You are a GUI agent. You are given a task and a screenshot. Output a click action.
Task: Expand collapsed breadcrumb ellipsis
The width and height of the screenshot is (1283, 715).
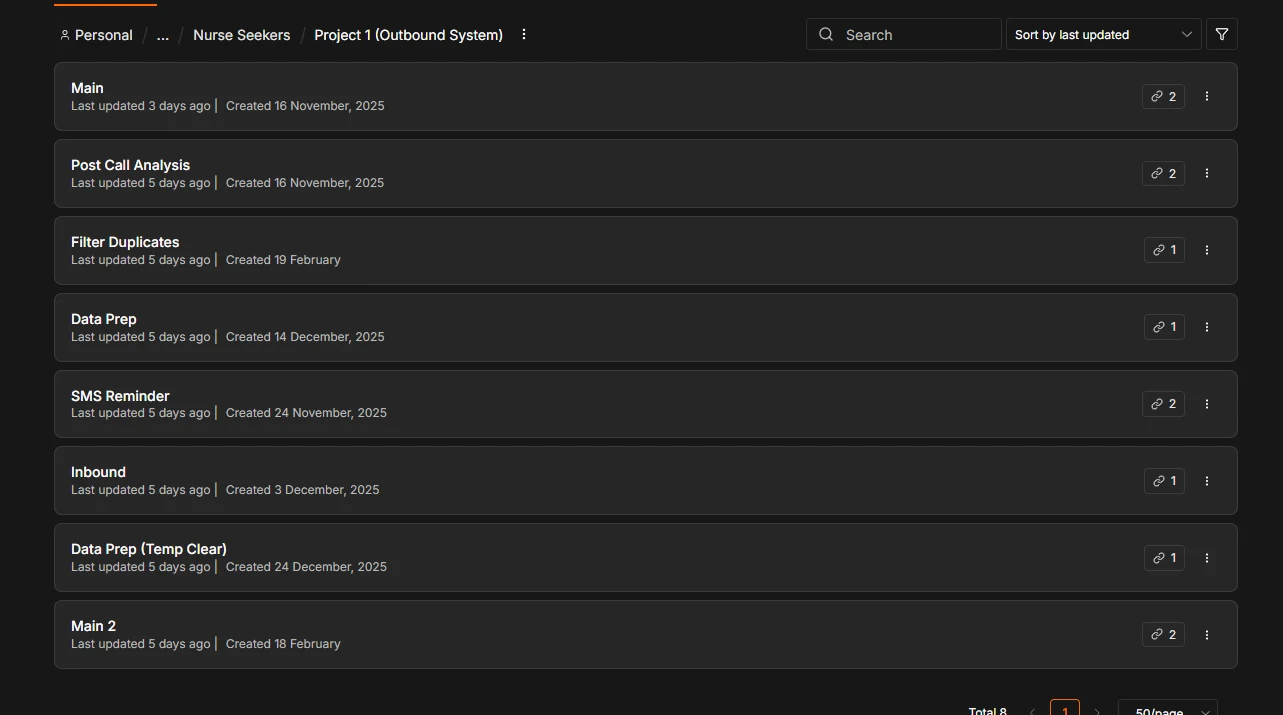click(163, 35)
